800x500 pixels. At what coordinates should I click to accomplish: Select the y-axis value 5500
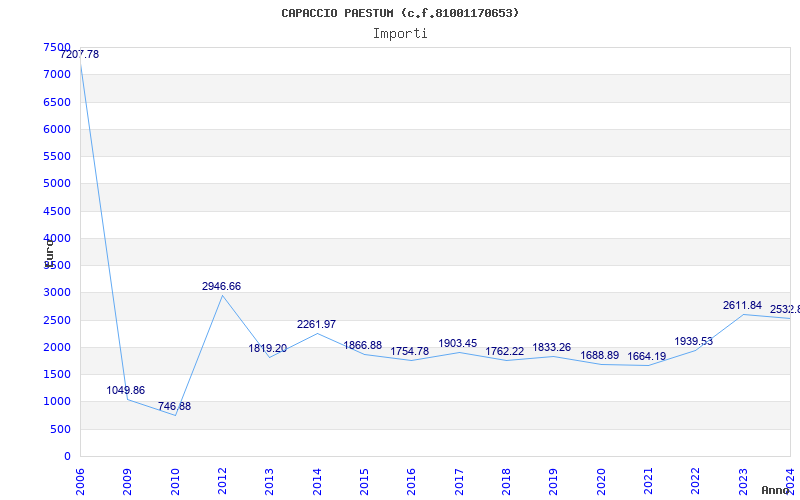click(x=57, y=156)
